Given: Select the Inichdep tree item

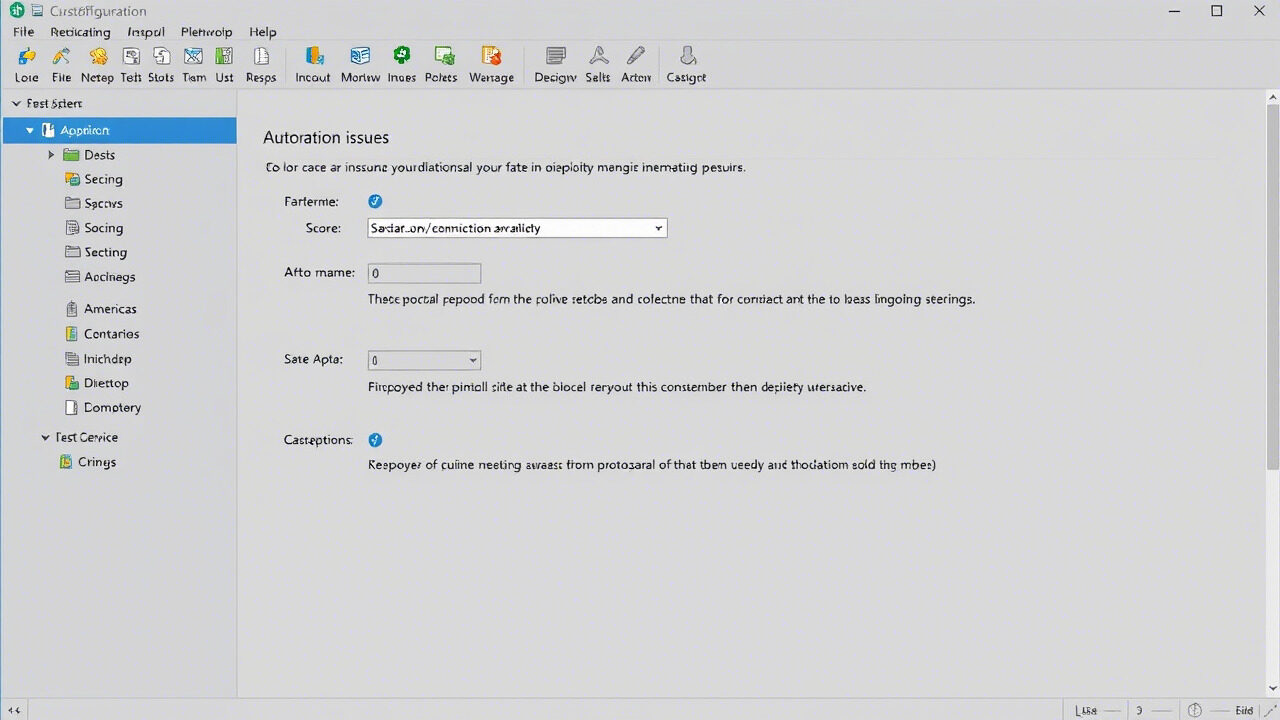Looking at the screenshot, I should click(107, 359).
